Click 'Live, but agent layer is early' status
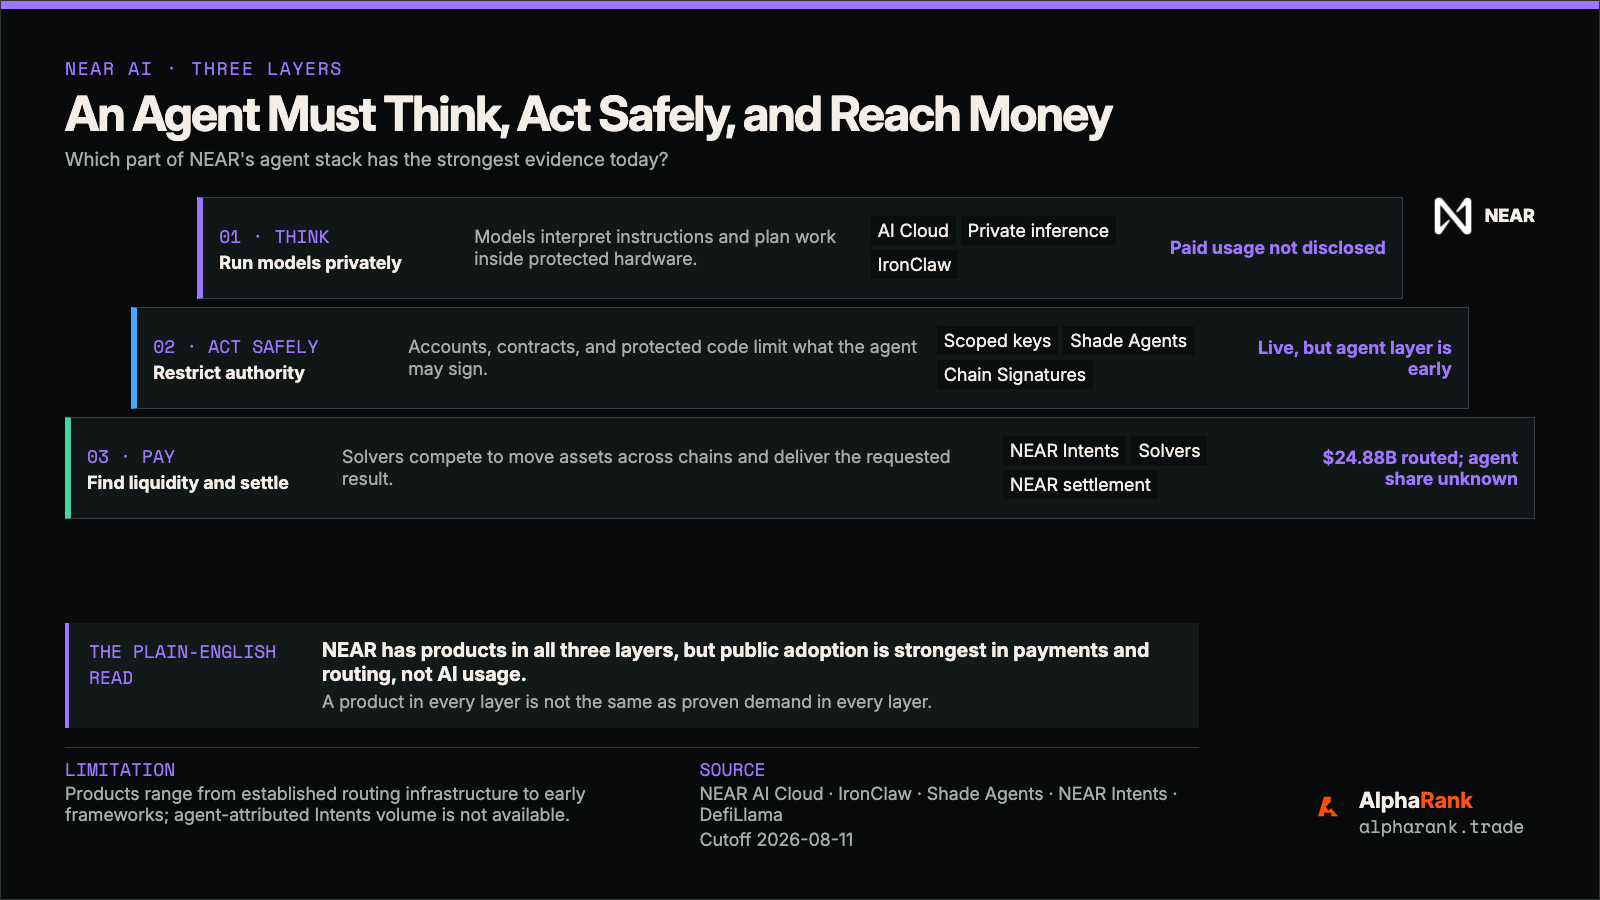1600x900 pixels. tap(1354, 358)
